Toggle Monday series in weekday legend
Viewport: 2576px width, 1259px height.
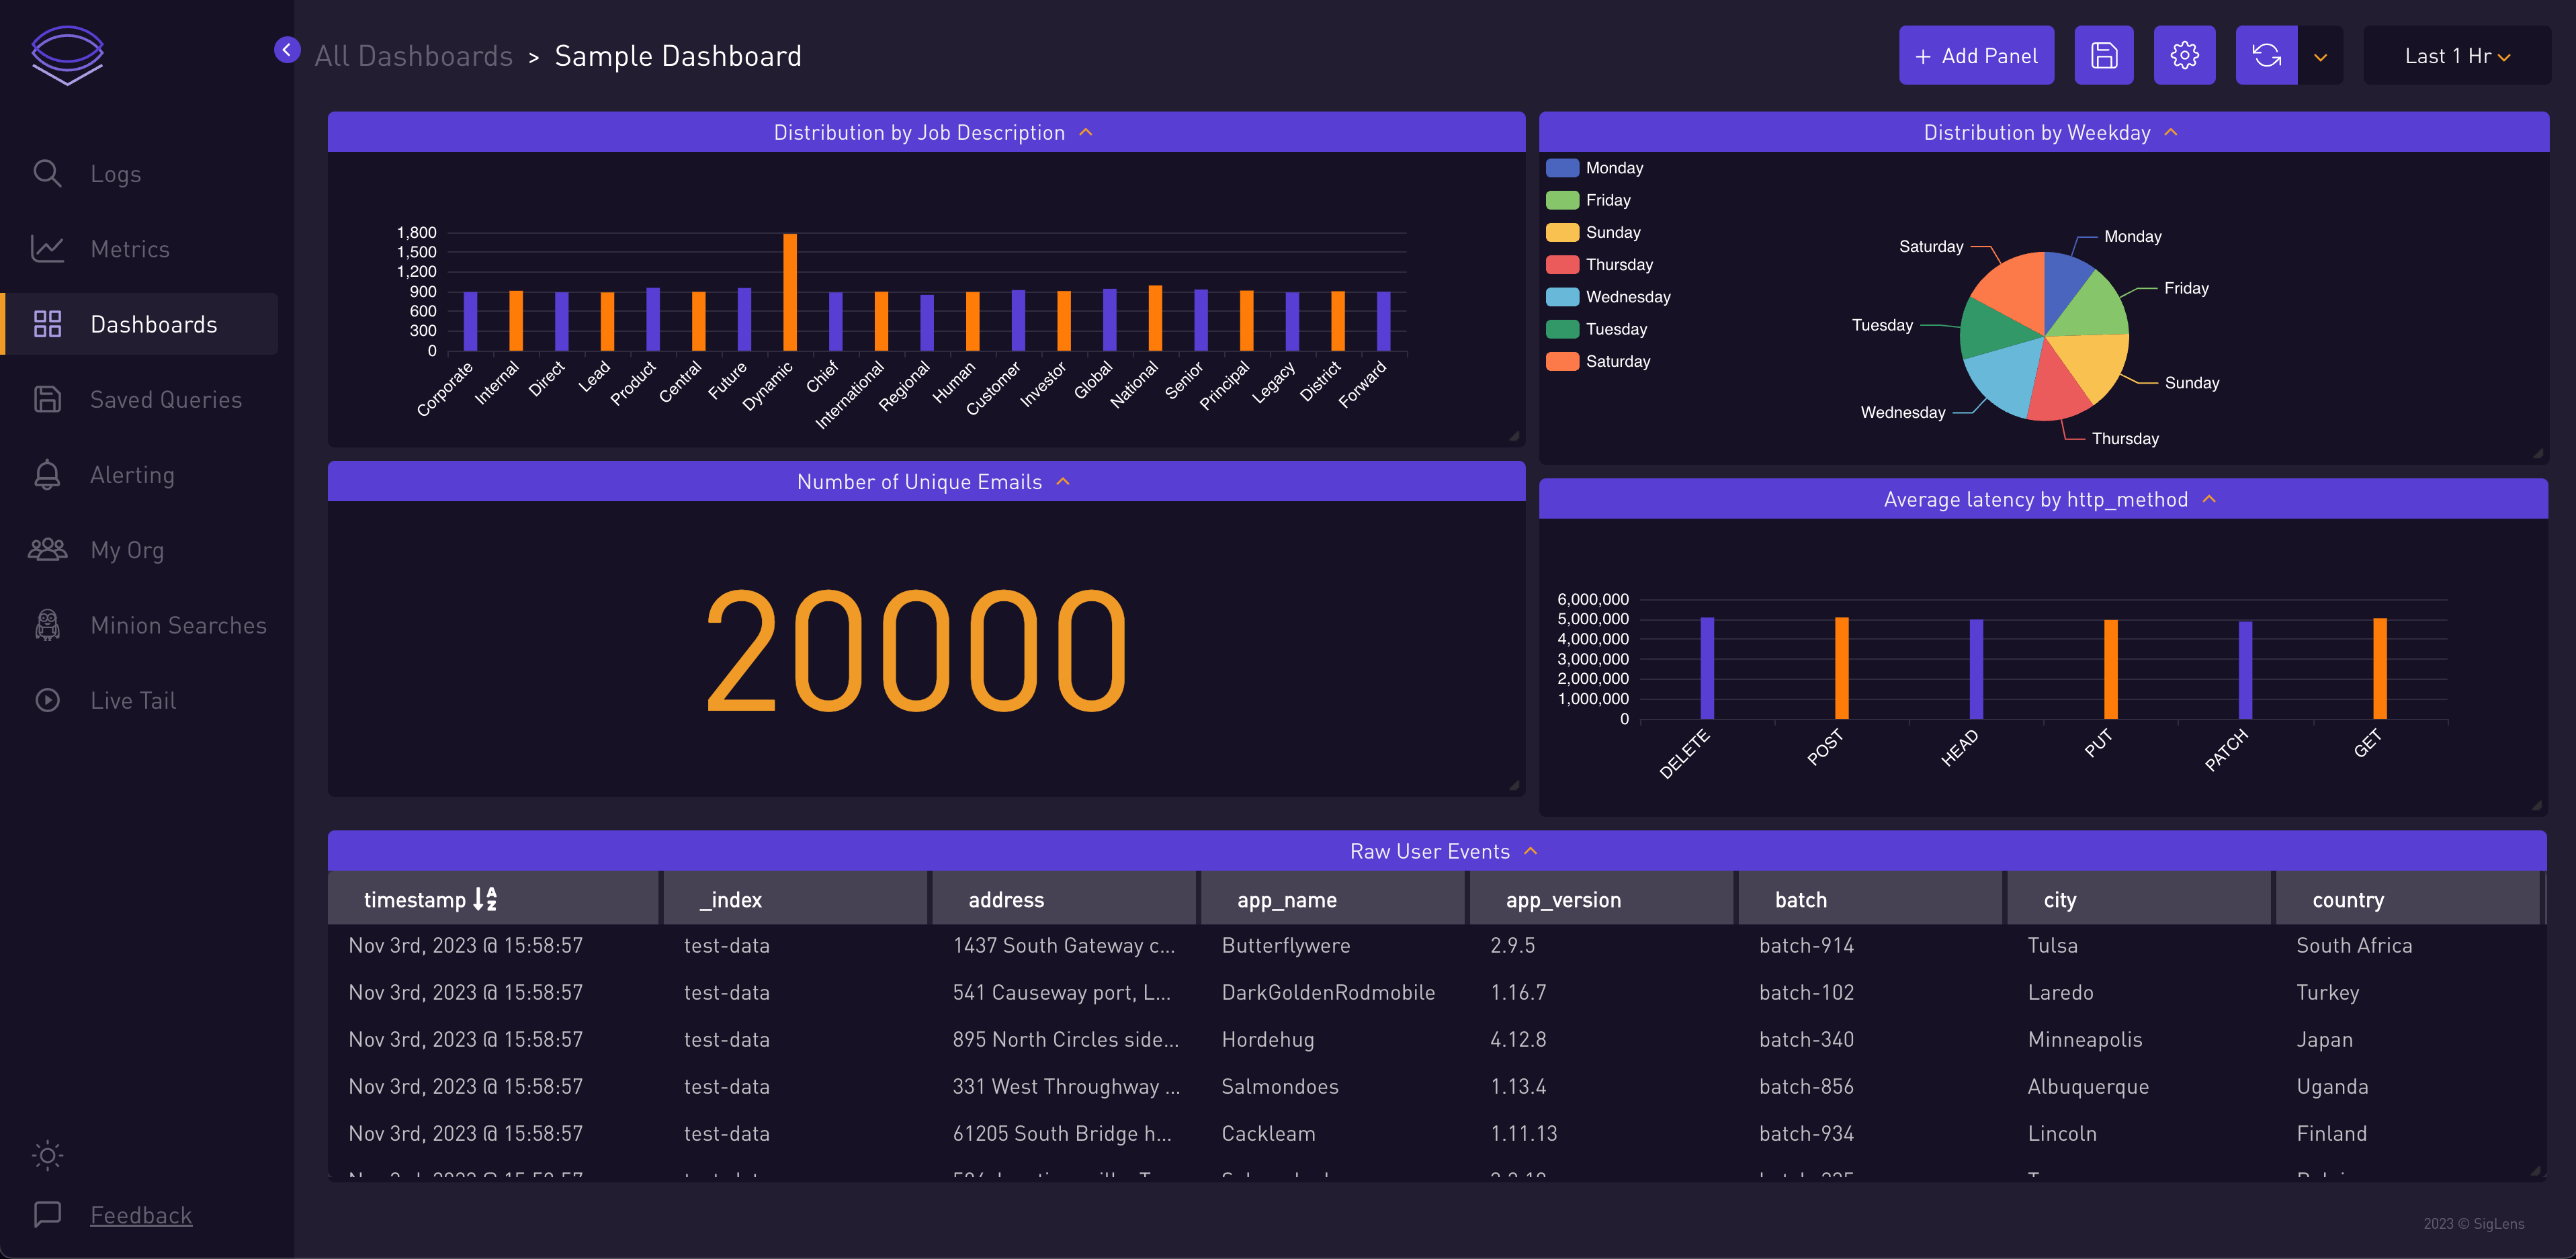1613,168
